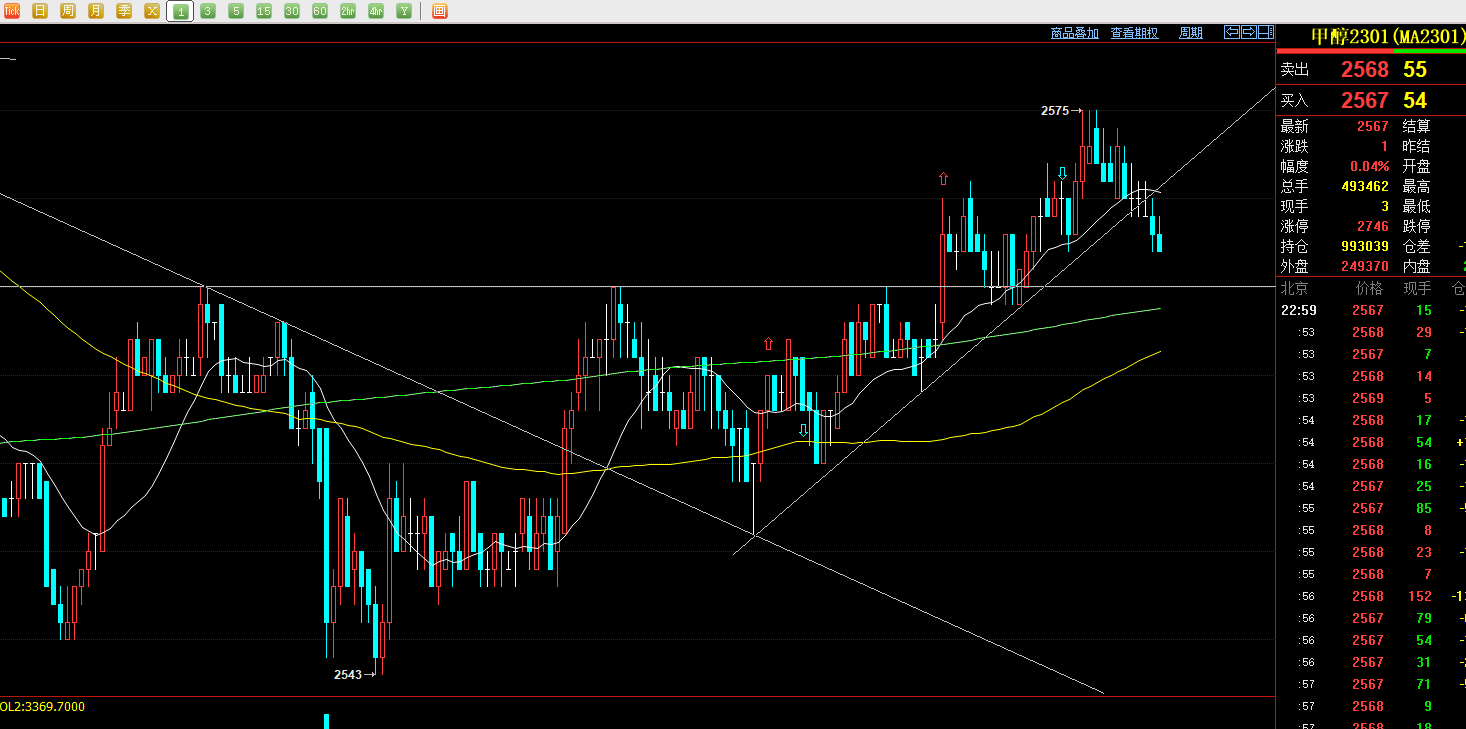The image size is (1466, 729).
Task: Select tick row with volume 85
Action: pos(1371,508)
